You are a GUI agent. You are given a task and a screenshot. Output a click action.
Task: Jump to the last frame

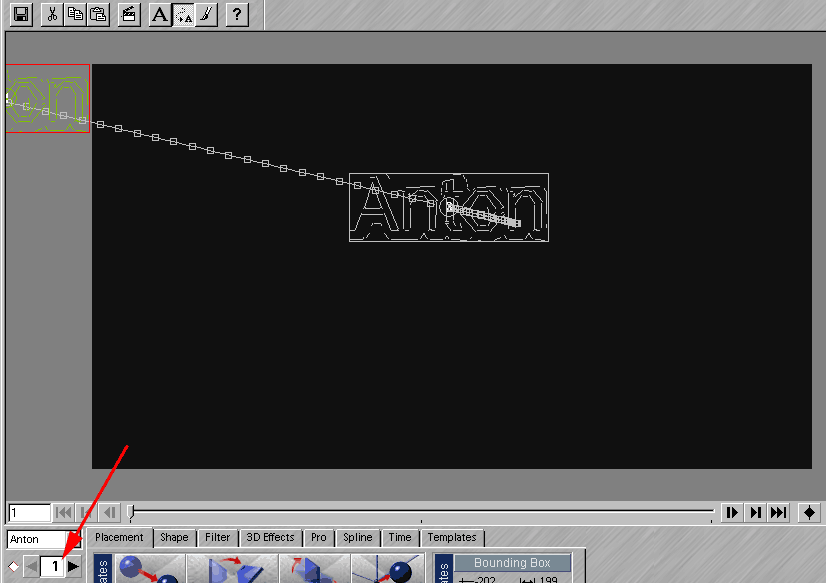tap(778, 512)
